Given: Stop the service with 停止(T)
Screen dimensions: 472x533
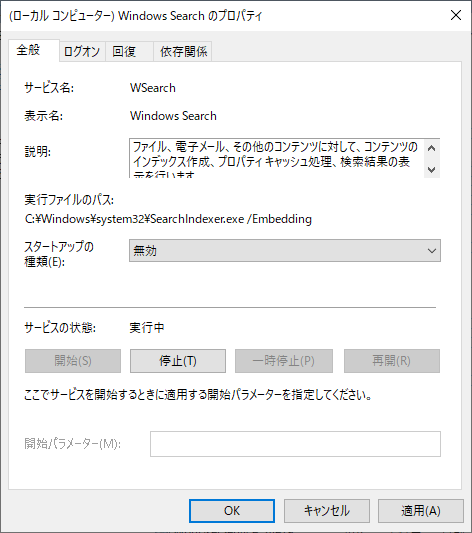Looking at the screenshot, I should click(178, 361).
